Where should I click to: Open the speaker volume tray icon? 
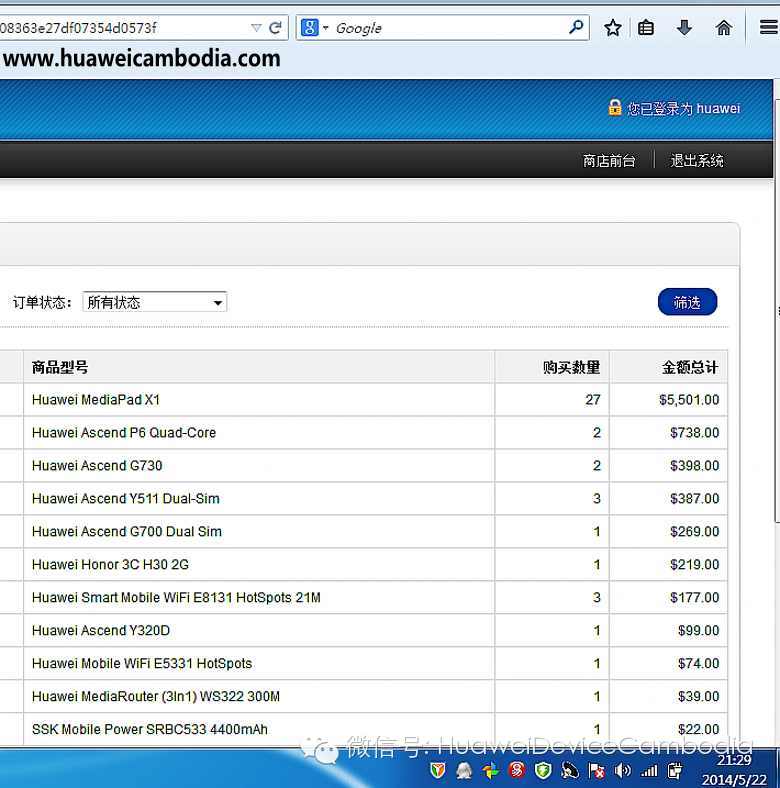coord(623,770)
